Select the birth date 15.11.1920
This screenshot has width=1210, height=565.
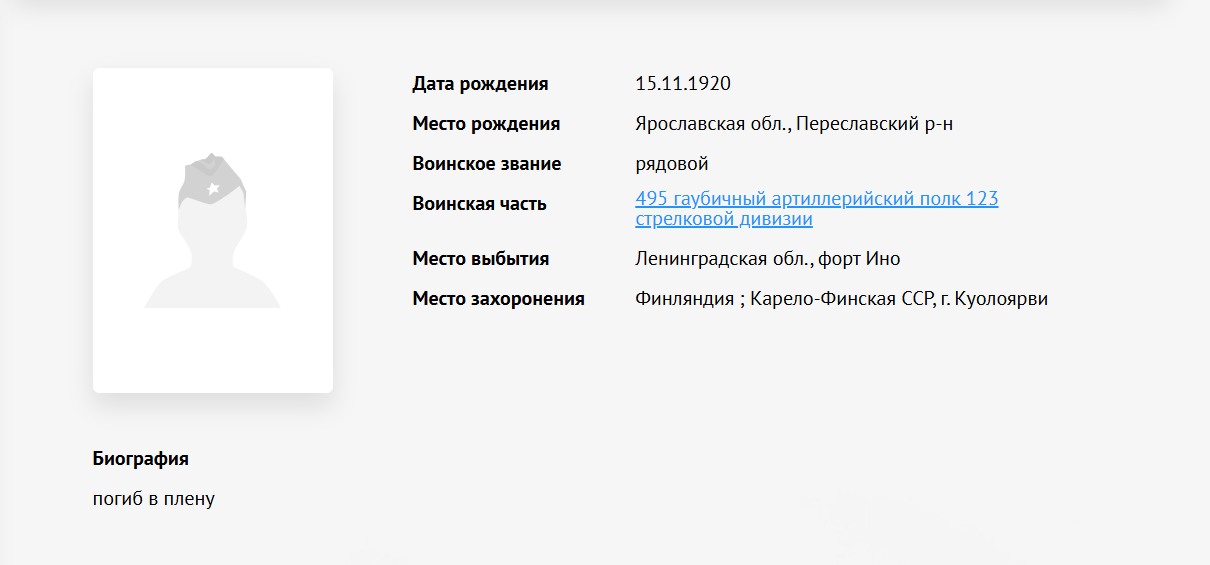(x=683, y=84)
